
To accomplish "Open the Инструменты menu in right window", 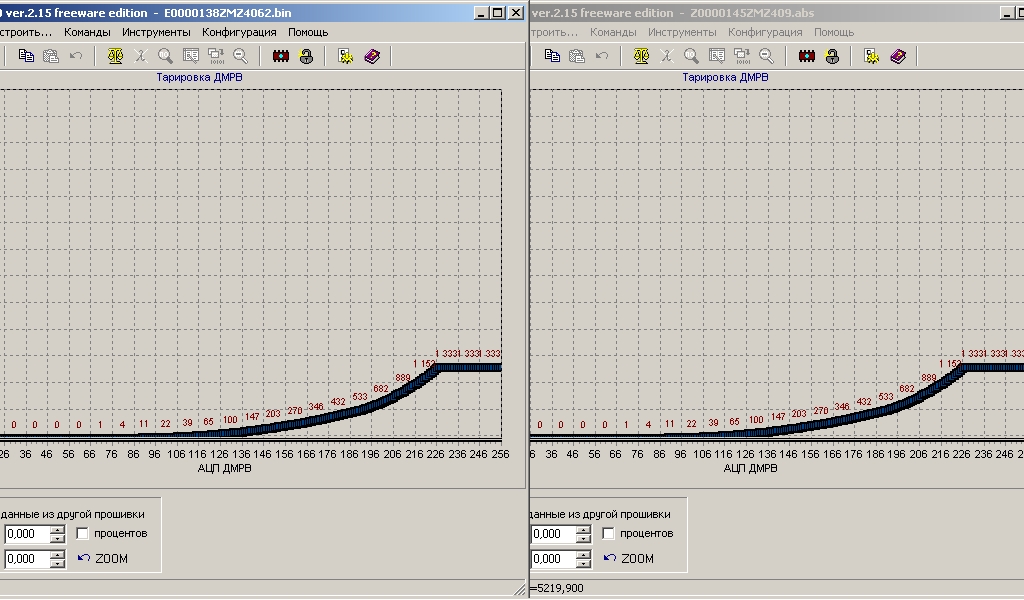I will [x=682, y=32].
